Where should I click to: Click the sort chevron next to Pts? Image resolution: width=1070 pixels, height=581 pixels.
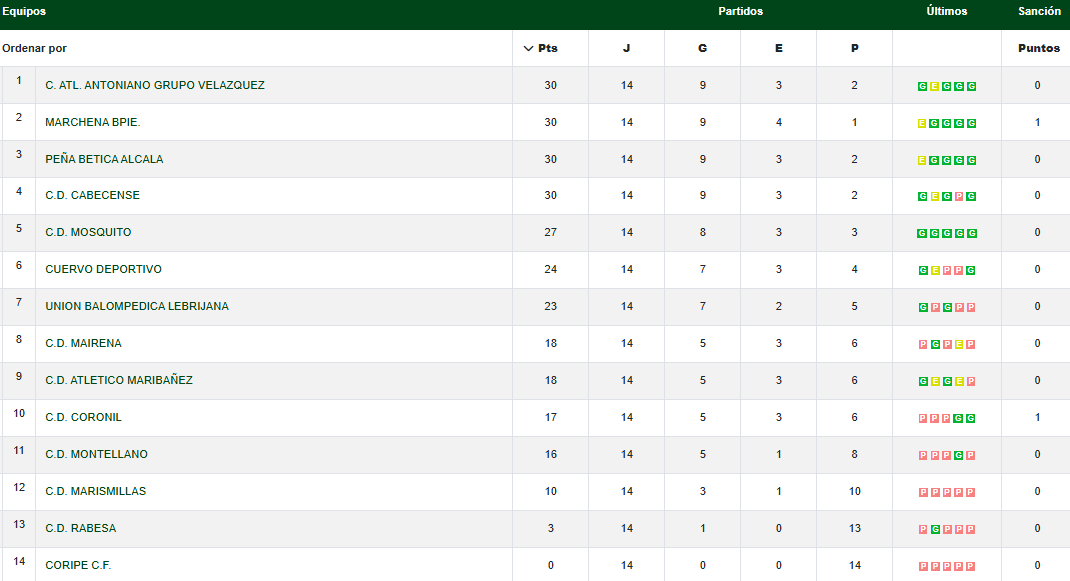click(528, 48)
